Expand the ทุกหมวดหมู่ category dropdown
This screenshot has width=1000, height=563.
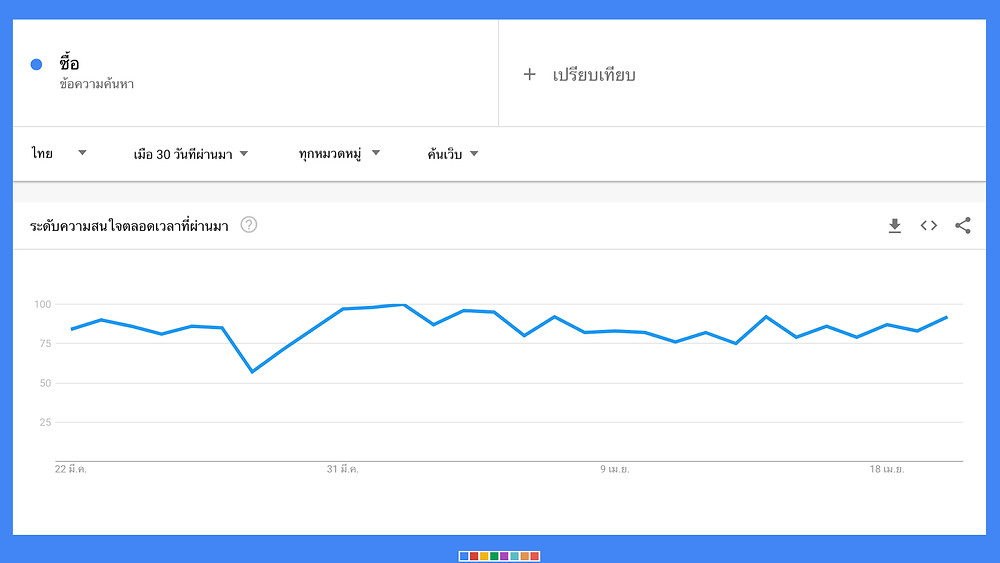point(339,154)
